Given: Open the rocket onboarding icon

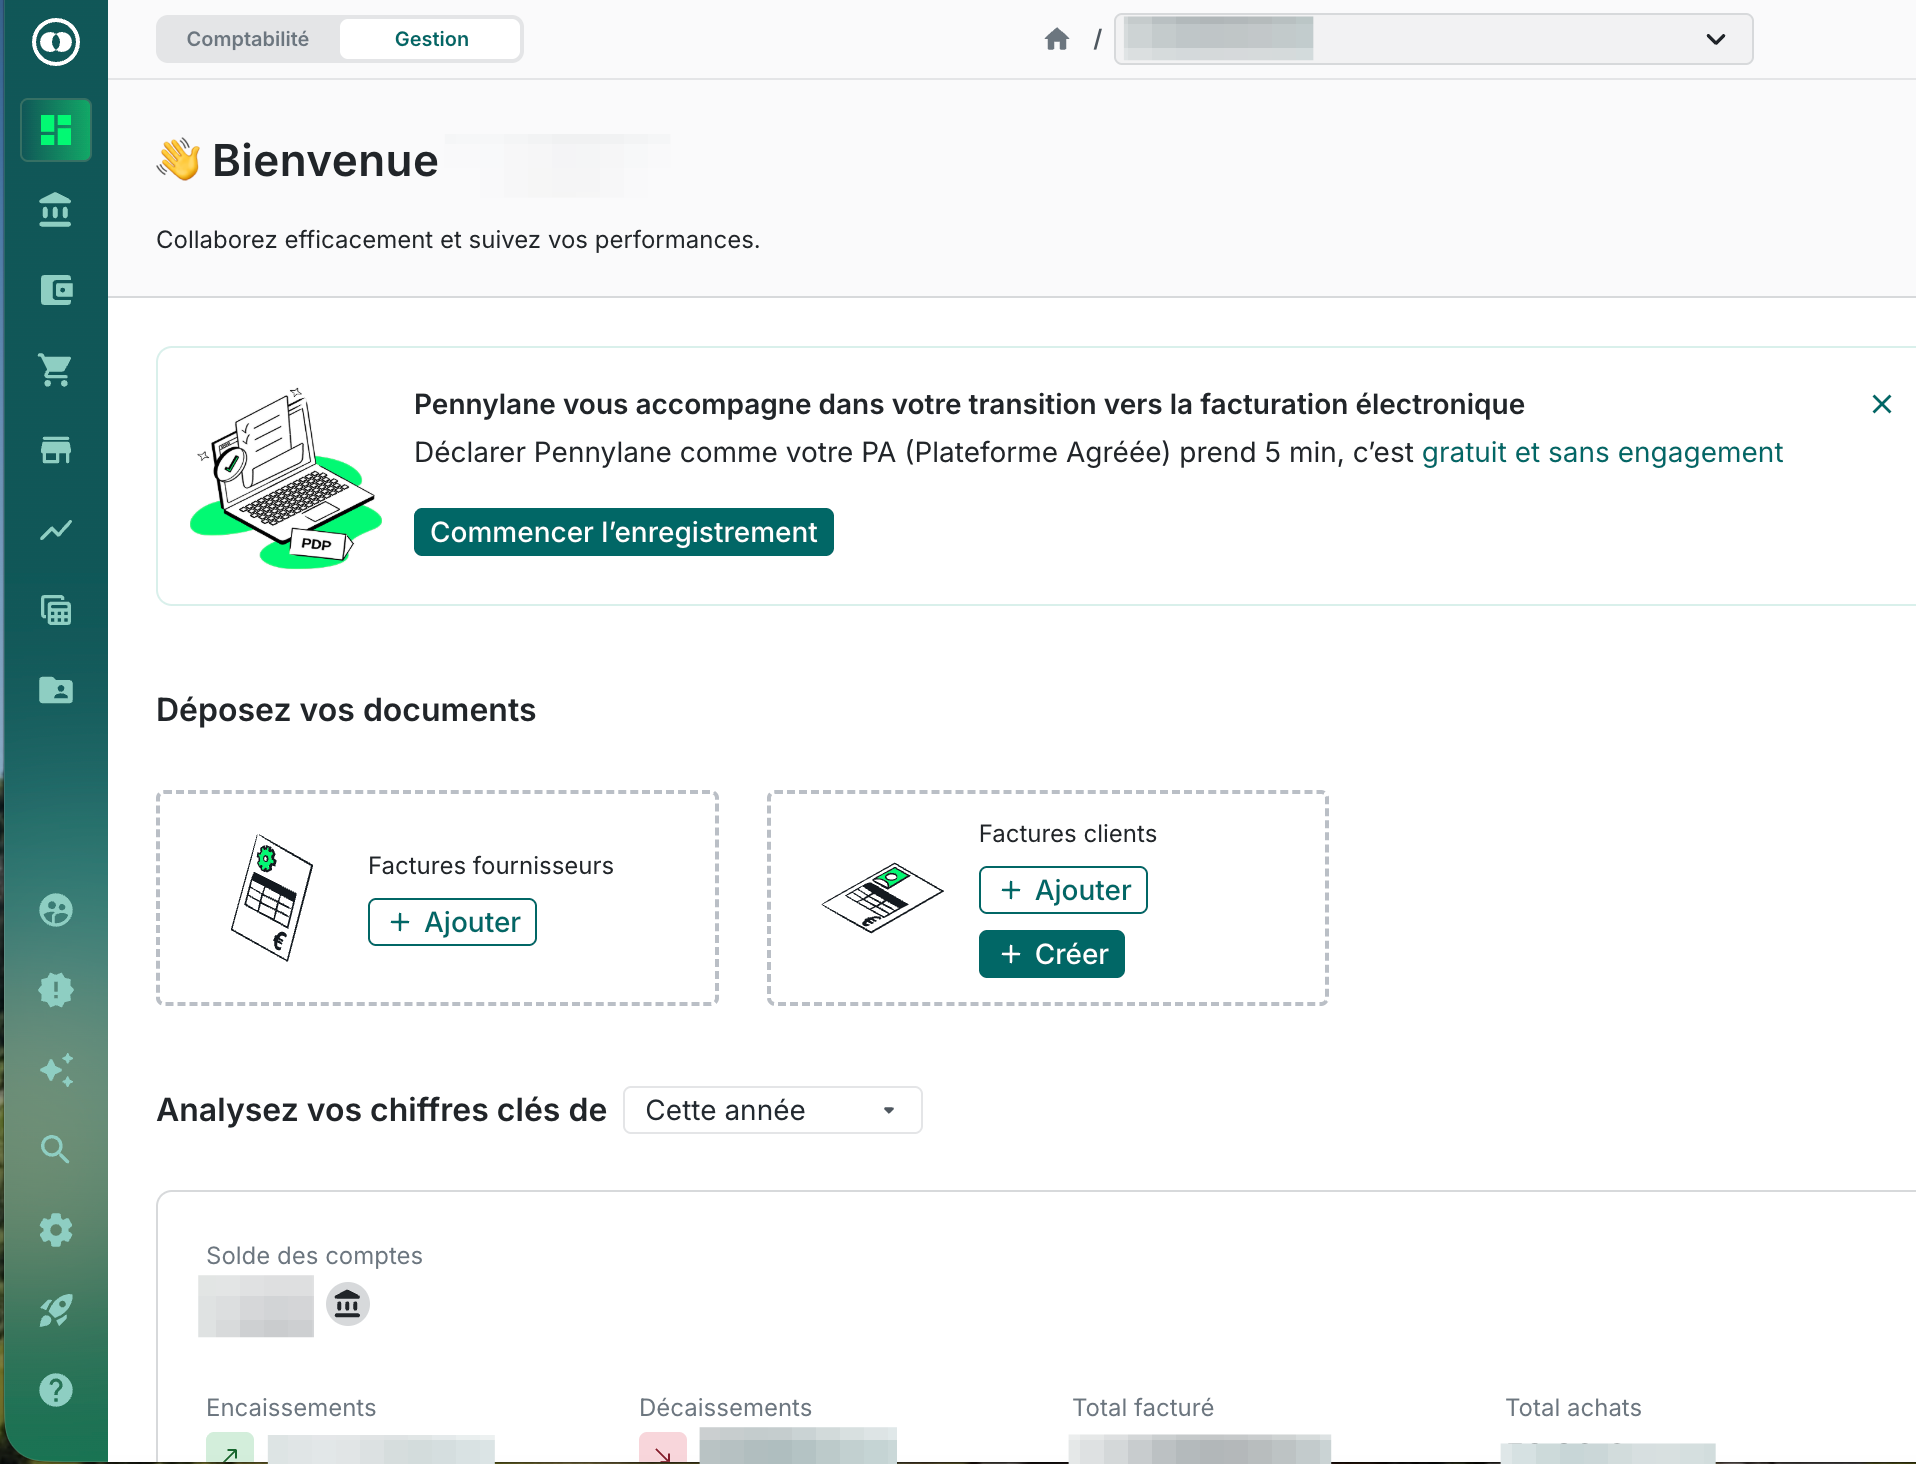Looking at the screenshot, I should [x=56, y=1310].
